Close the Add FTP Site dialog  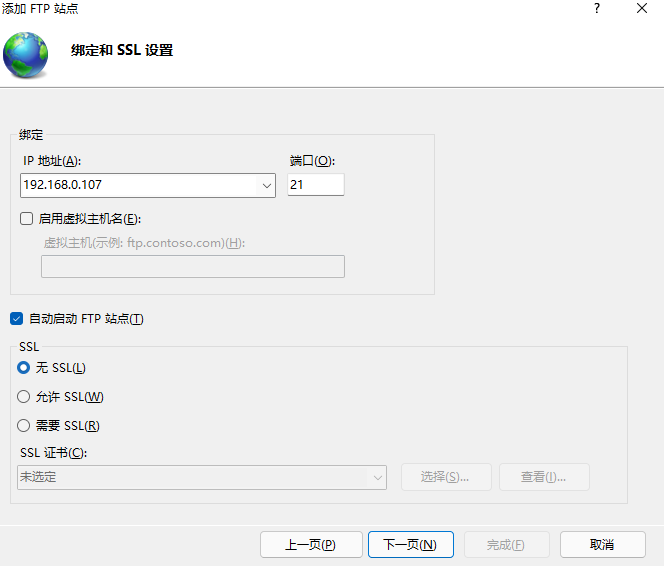(642, 8)
